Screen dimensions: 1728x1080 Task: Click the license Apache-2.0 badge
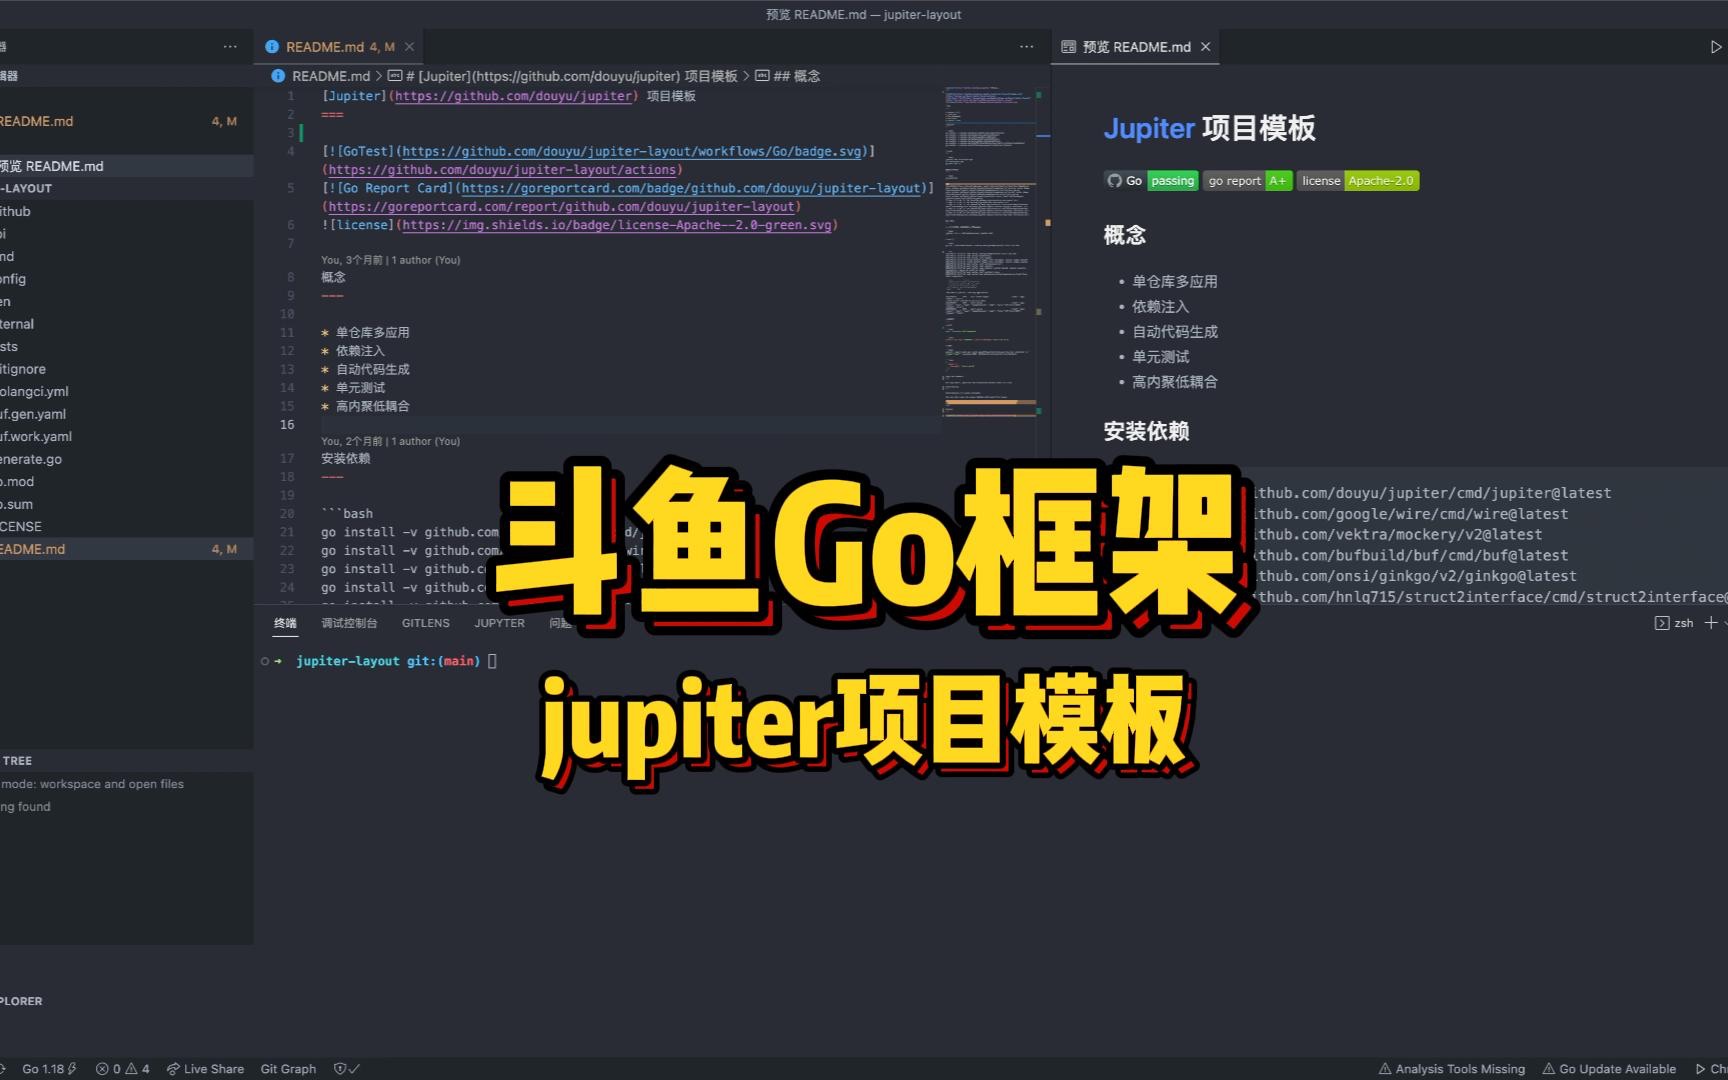pyautogui.click(x=1358, y=181)
